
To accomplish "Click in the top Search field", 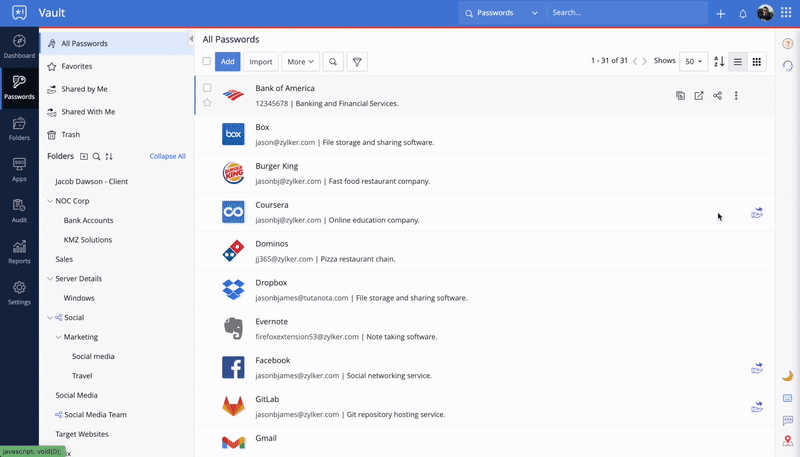I will [x=628, y=13].
